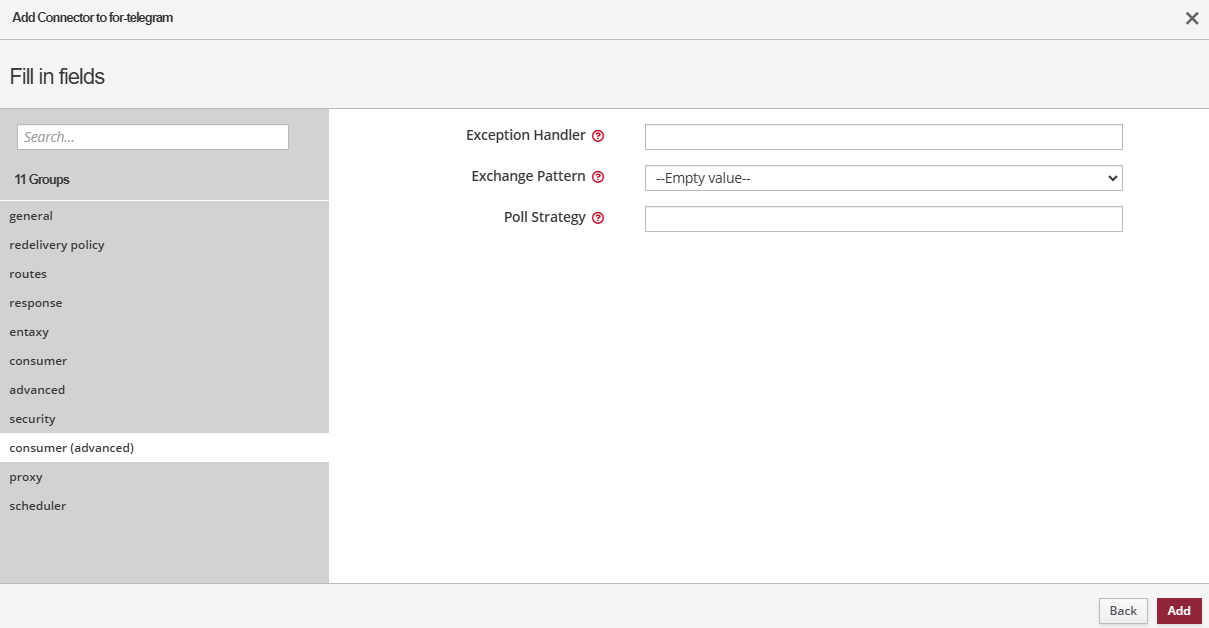Select the consumer (advanced) group
This screenshot has width=1209, height=628.
coord(71,448)
